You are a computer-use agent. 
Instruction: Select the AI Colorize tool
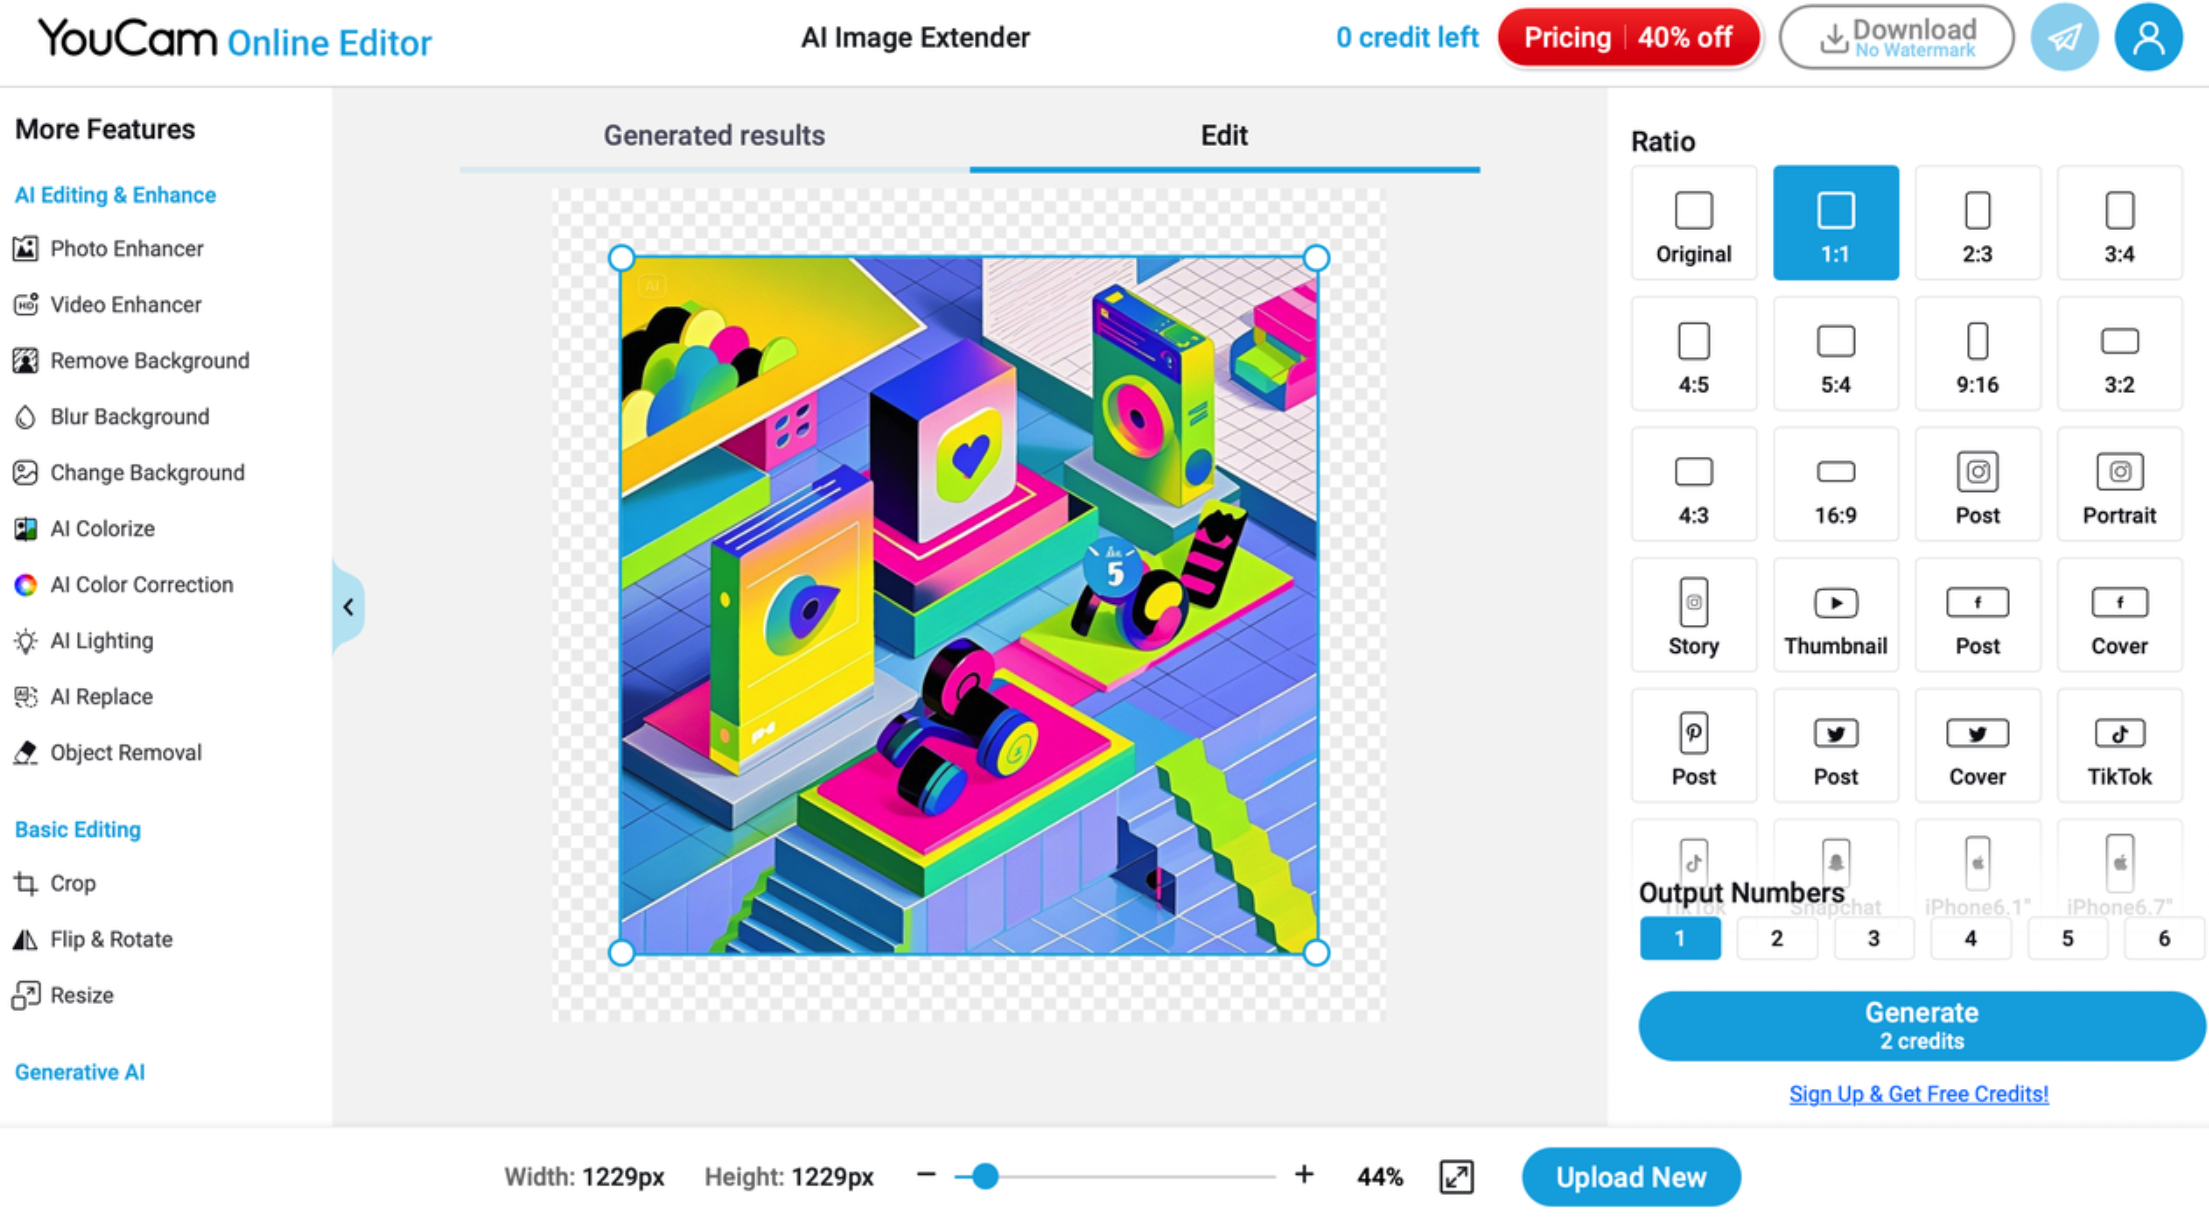tap(103, 528)
